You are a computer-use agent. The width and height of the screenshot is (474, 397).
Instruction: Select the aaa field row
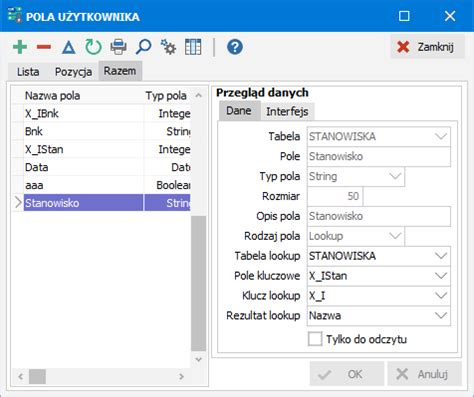[x=101, y=185]
